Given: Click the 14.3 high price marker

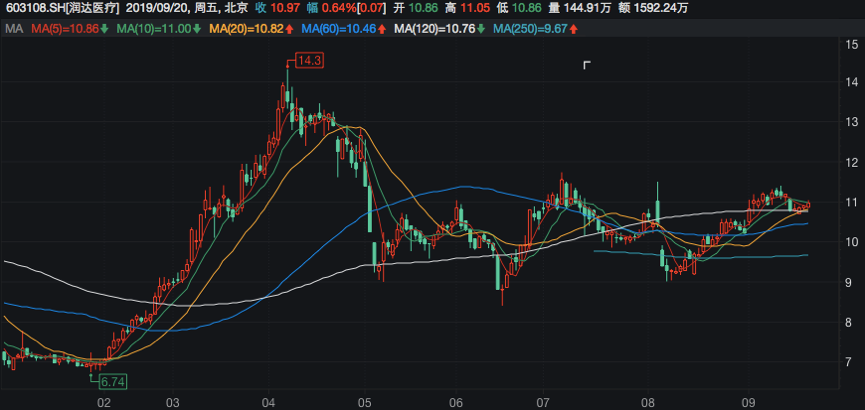Looking at the screenshot, I should (309, 61).
